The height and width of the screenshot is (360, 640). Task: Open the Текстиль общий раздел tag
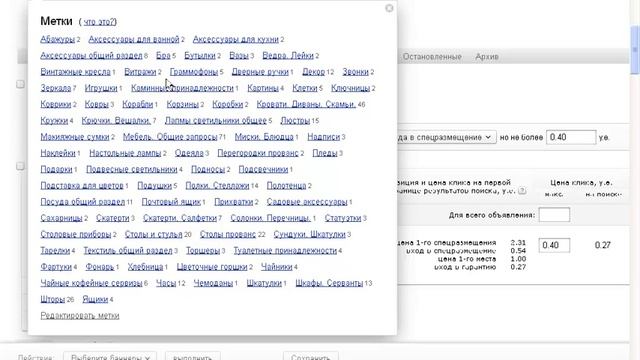point(128,251)
